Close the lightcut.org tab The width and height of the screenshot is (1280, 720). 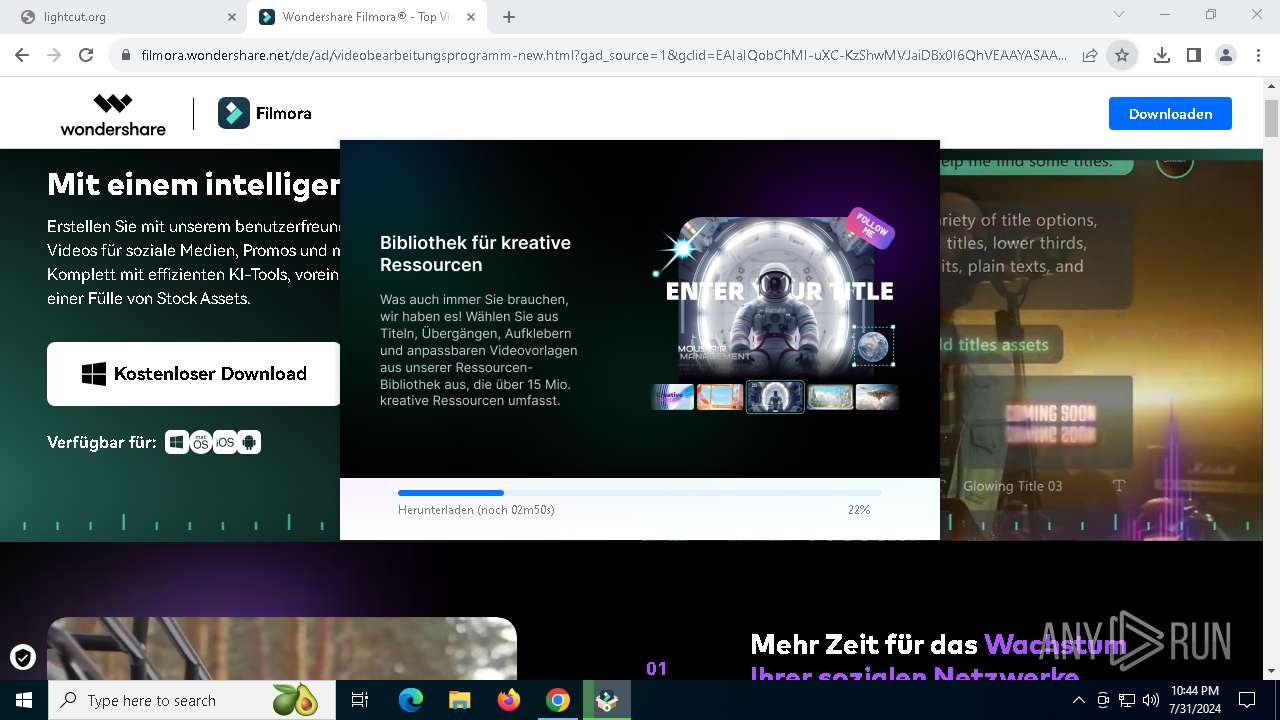(232, 17)
